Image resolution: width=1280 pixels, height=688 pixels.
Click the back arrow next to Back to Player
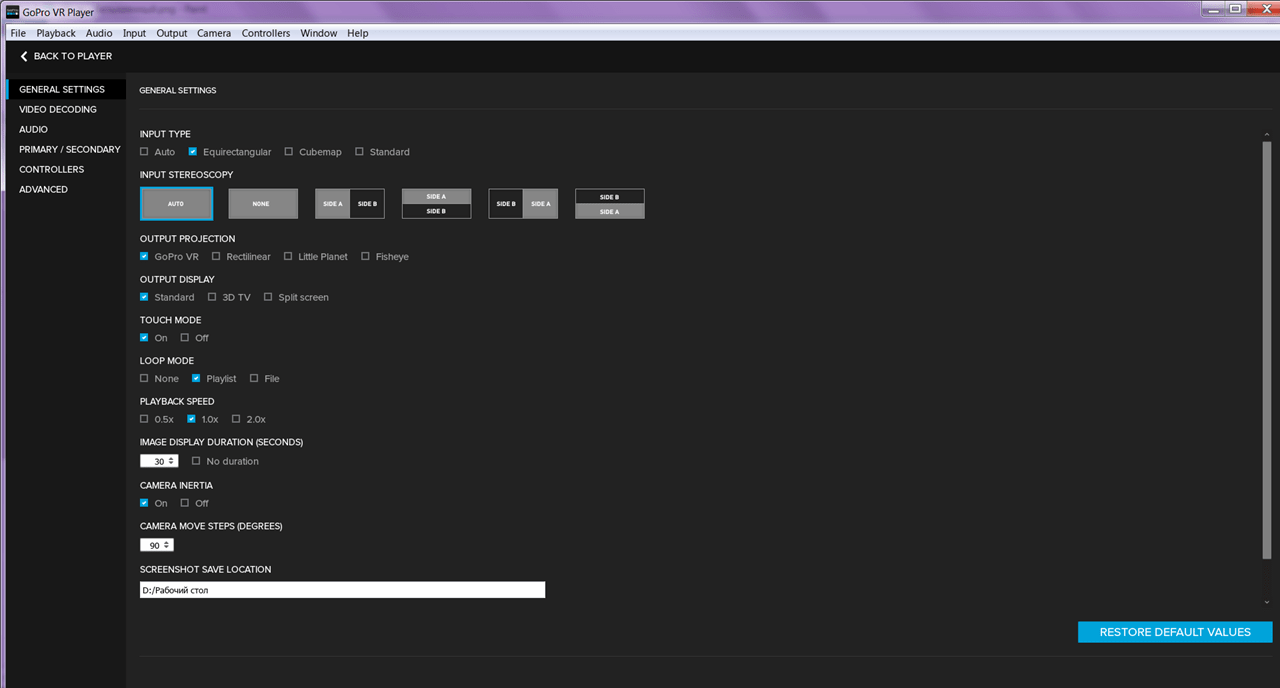click(24, 56)
